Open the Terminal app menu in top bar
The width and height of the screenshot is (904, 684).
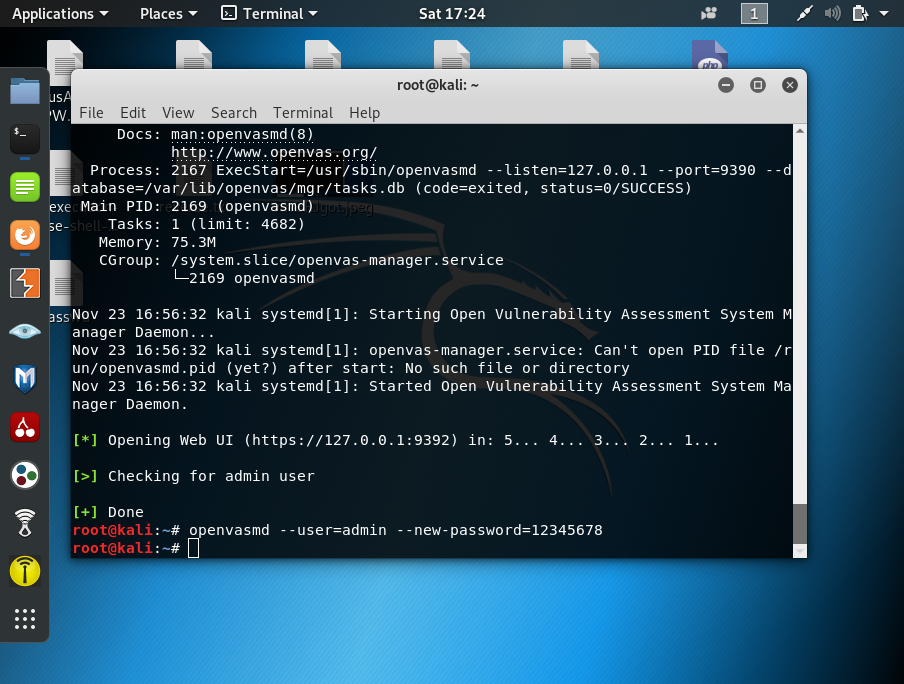(269, 13)
